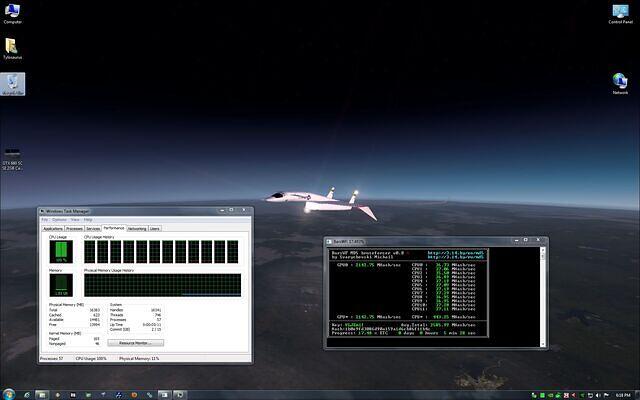Switch to the Applications tab
Viewport: 640px width, 400px height.
tap(53, 229)
